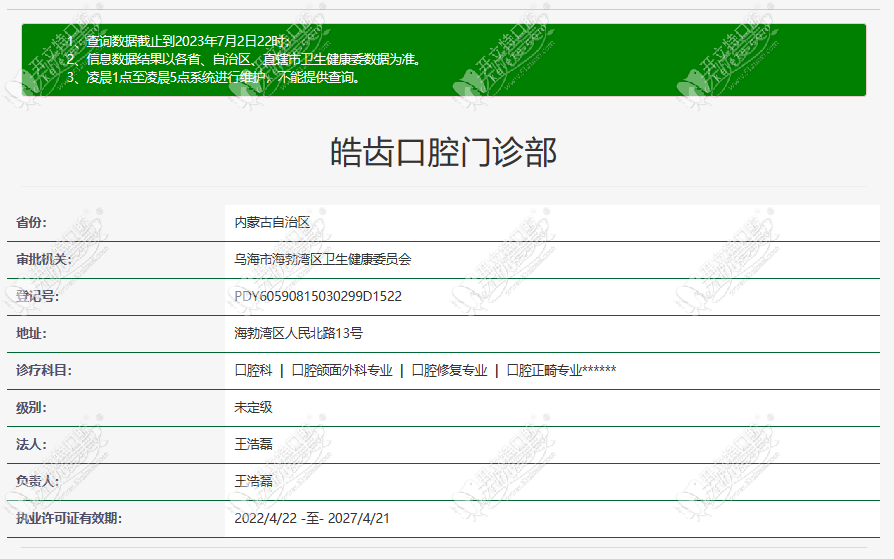
Task: Click the 诊疗科目 label
Action: click(44, 371)
